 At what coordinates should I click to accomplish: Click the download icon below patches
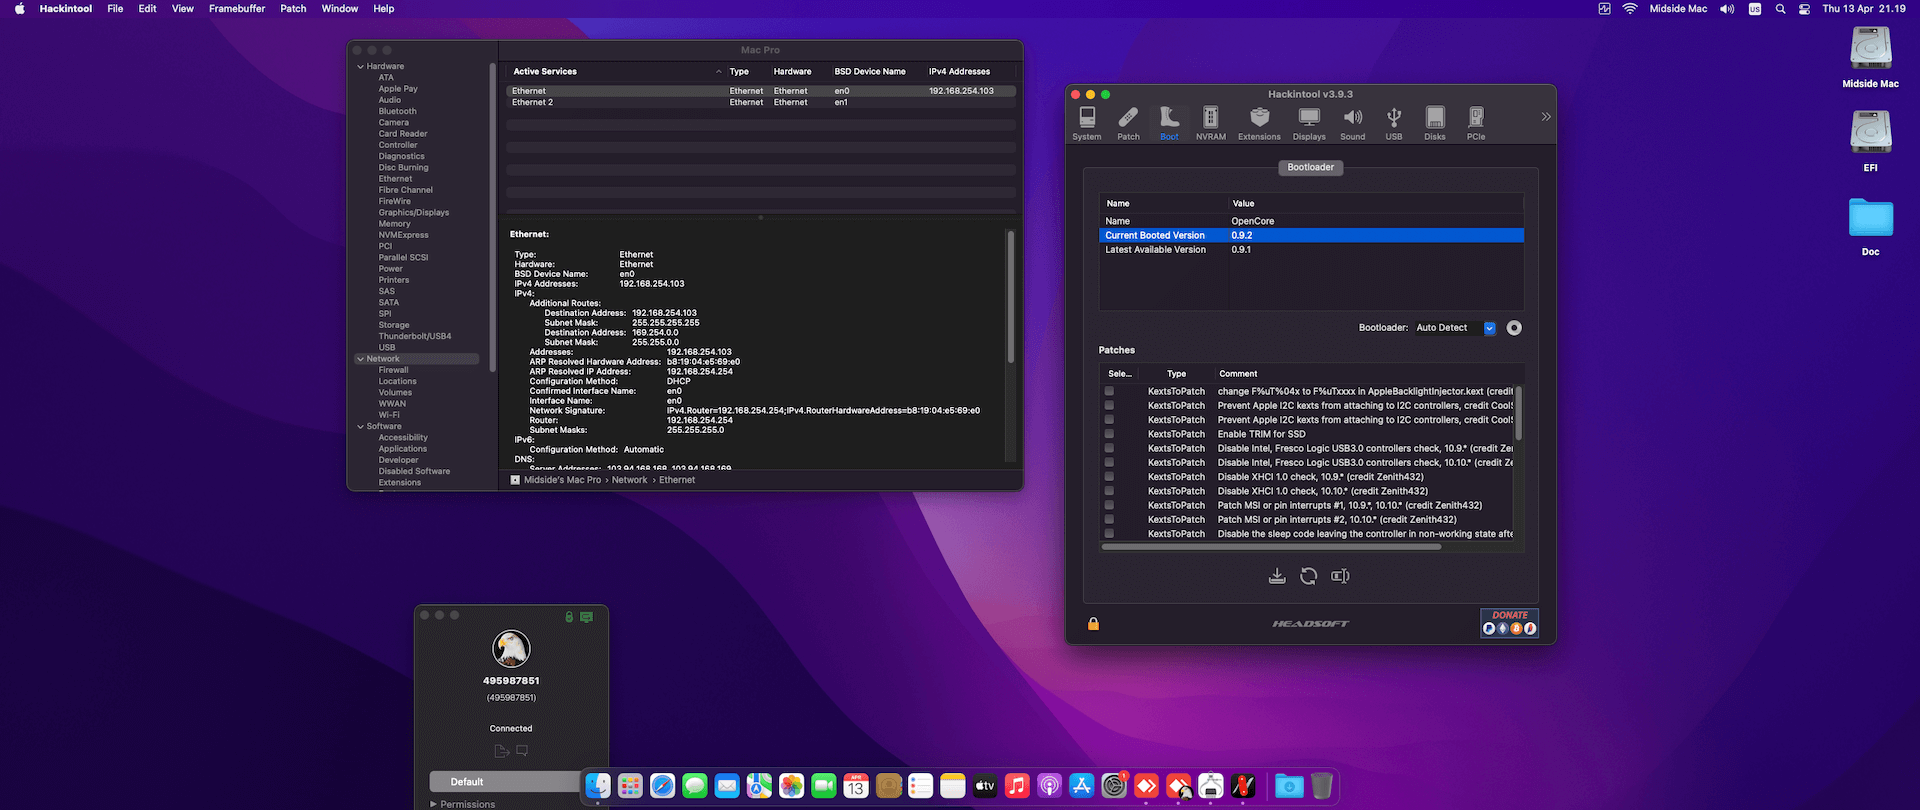(1277, 576)
